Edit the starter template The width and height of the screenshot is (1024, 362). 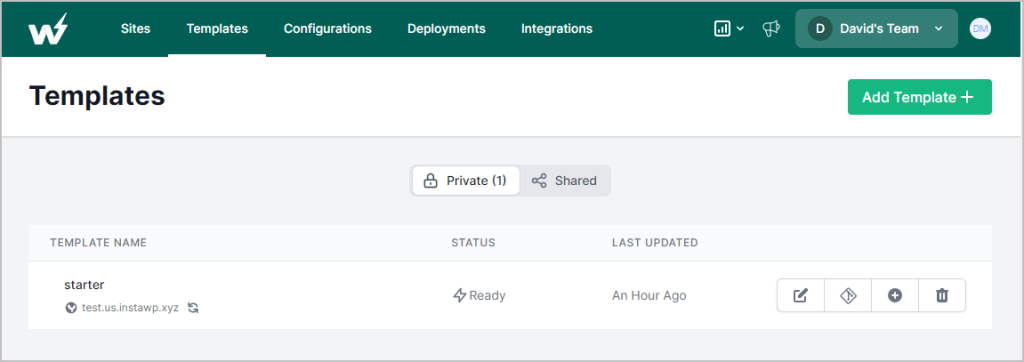point(801,295)
